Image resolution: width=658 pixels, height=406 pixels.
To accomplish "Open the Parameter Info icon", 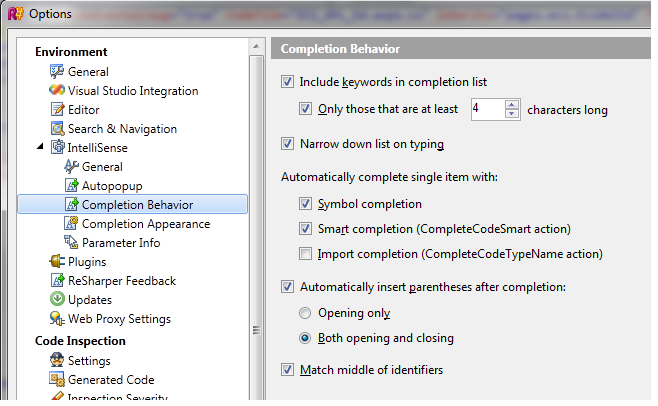I will coord(71,242).
